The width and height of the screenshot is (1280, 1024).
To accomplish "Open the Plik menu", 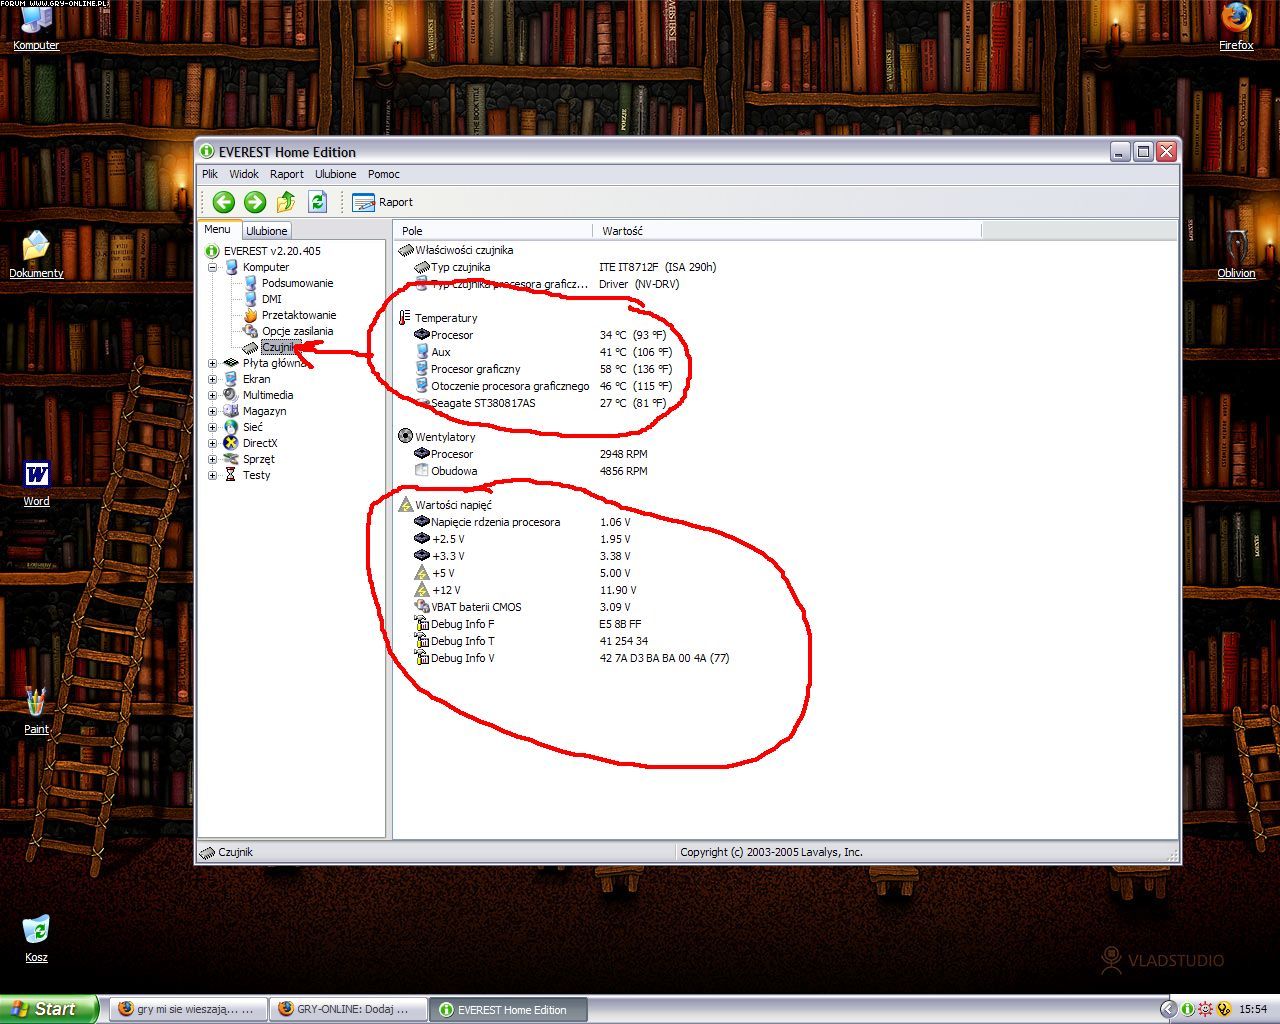I will coord(210,174).
